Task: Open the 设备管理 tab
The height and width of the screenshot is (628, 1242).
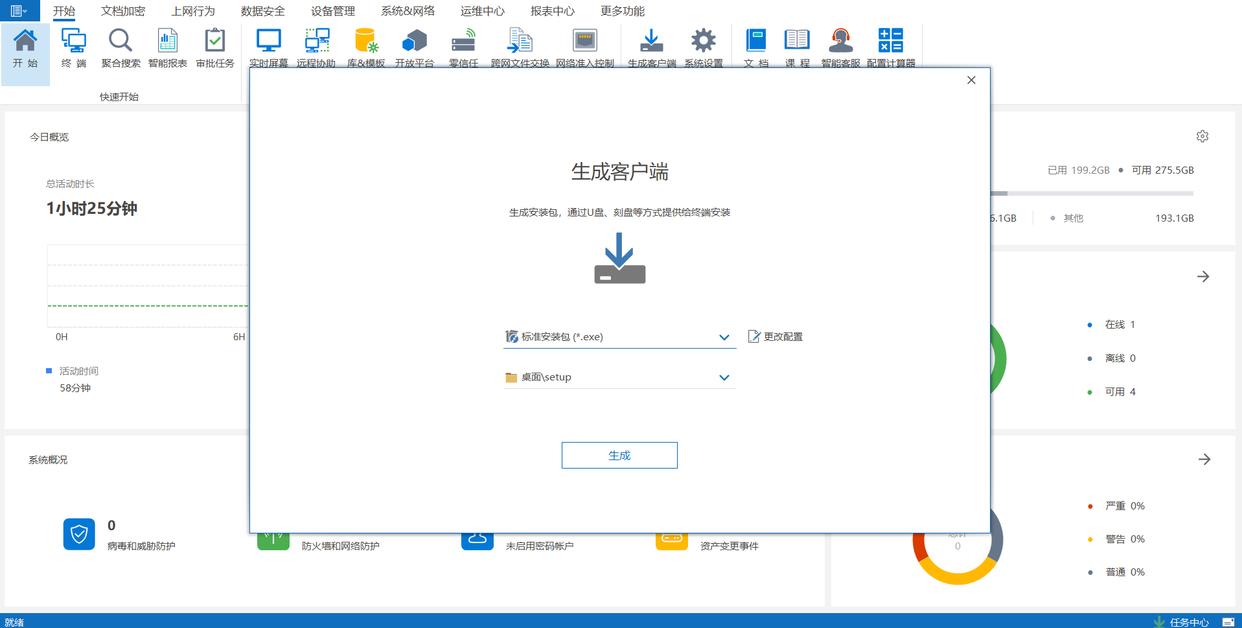Action: pos(333,11)
